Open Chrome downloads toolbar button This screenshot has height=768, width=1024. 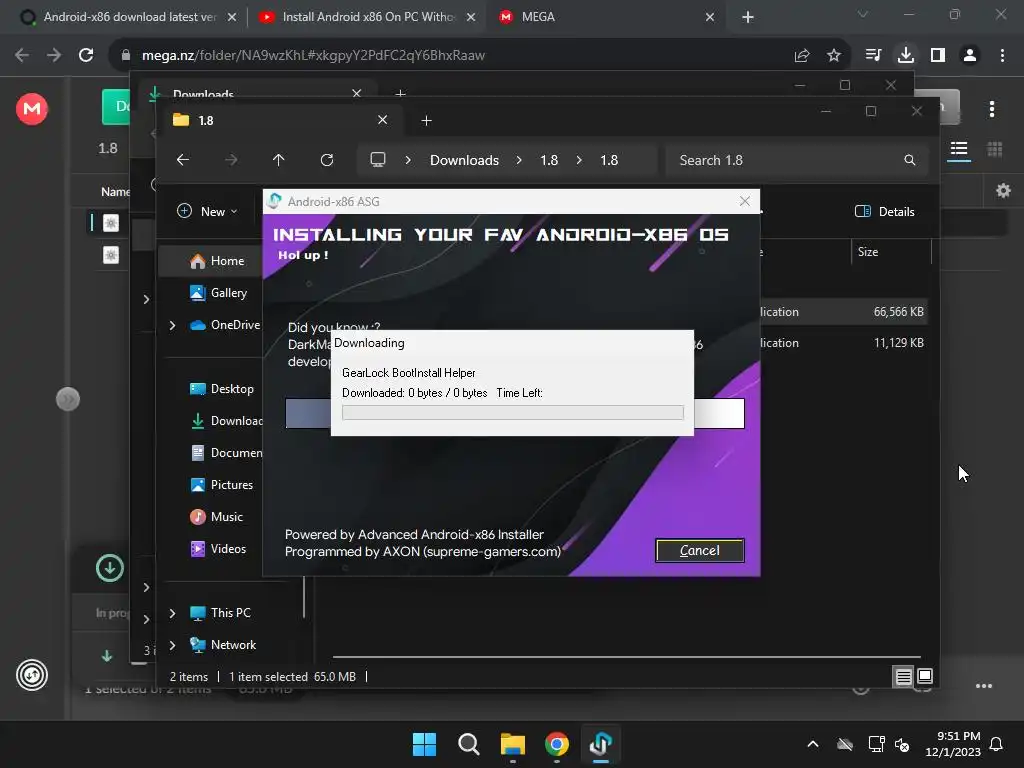906,55
